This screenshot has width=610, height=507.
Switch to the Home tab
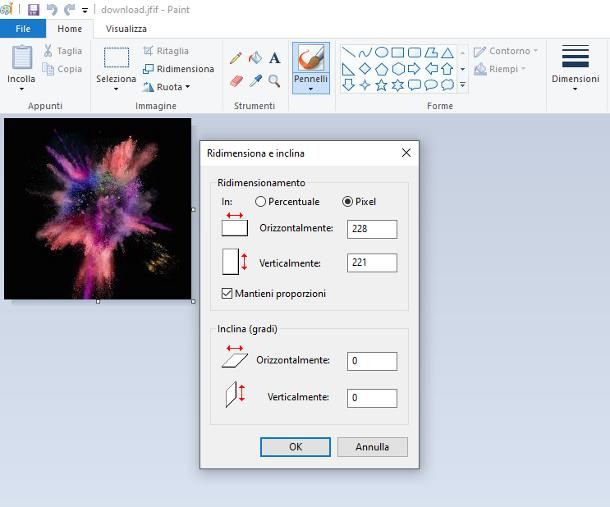(70, 29)
